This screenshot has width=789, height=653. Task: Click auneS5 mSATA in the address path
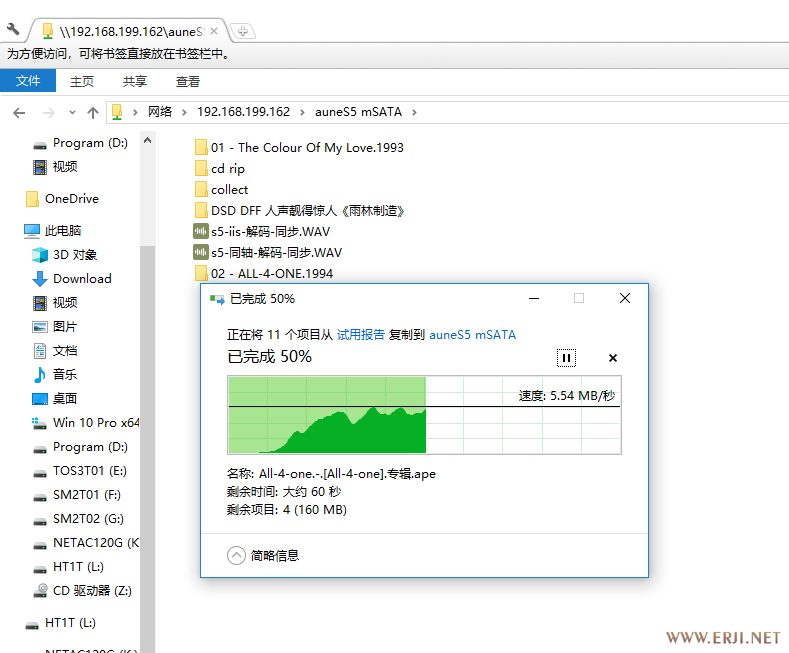coord(358,112)
